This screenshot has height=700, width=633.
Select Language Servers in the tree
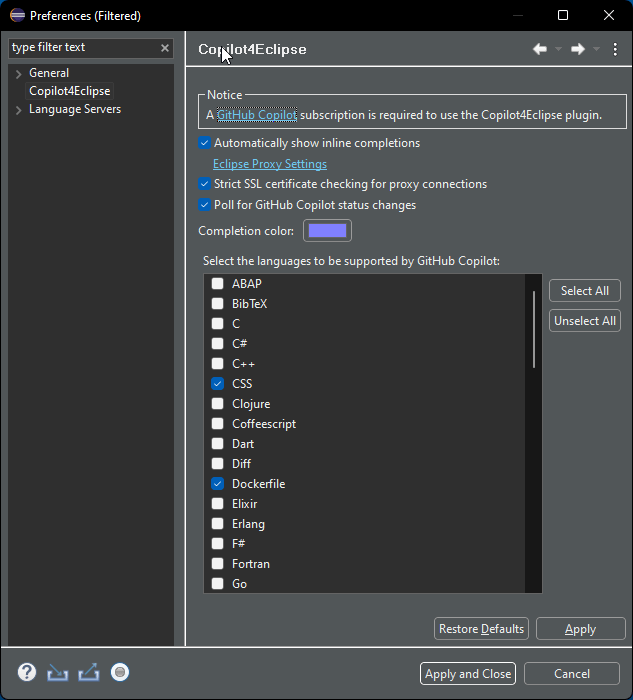coord(75,109)
